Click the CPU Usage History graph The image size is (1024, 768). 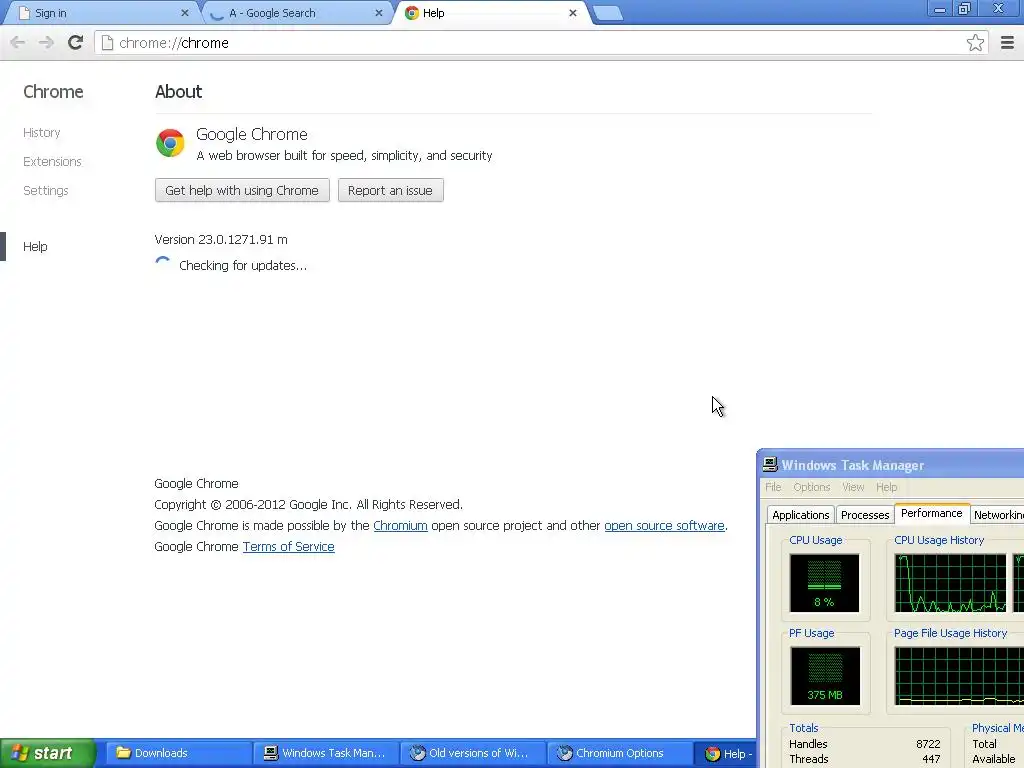[950, 583]
